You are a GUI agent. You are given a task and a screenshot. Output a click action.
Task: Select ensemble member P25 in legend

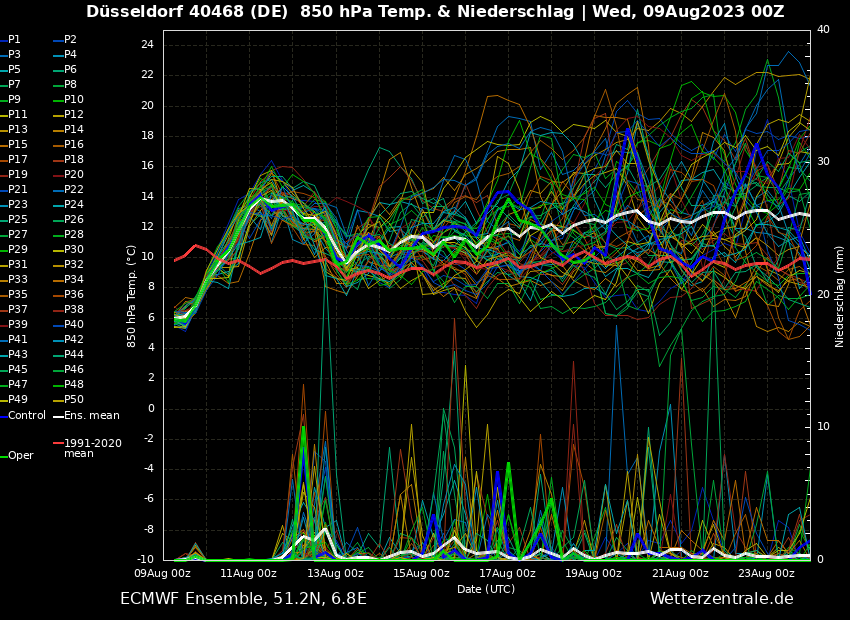pyautogui.click(x=18, y=220)
